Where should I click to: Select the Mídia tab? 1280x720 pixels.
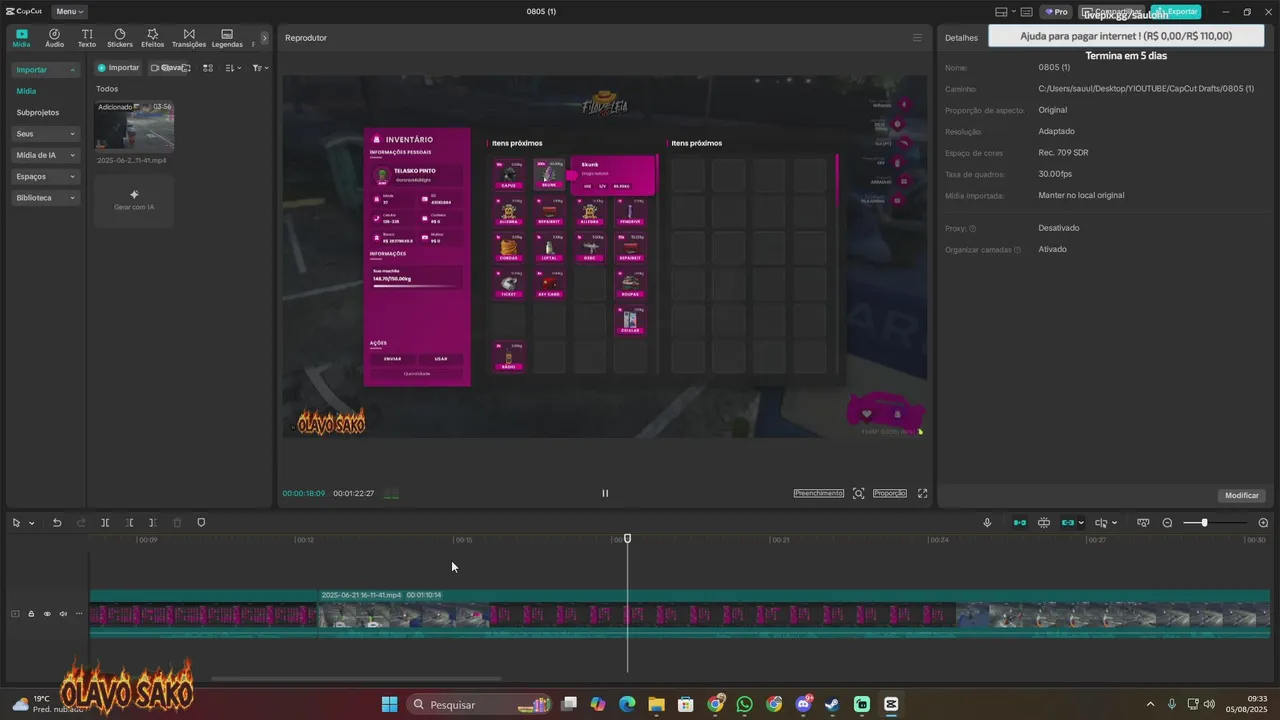tap(22, 38)
